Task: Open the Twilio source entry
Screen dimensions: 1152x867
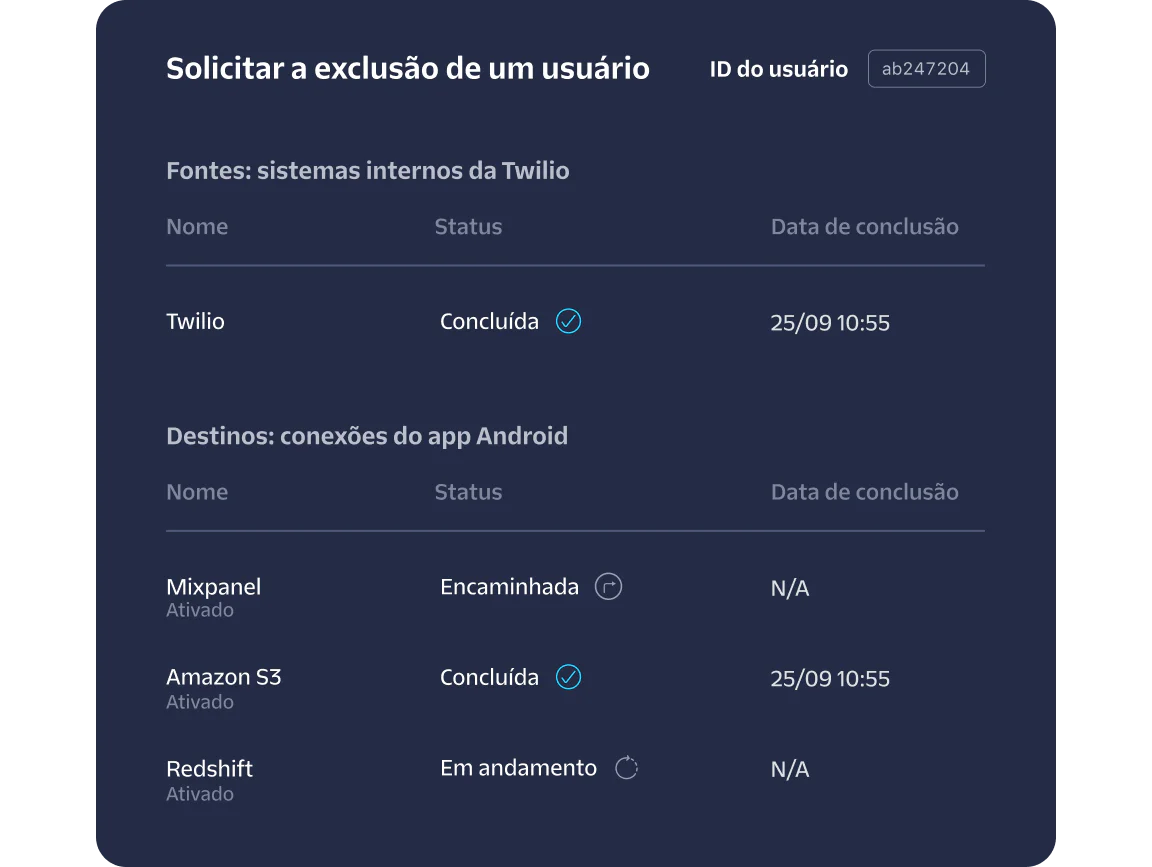Action: 195,321
